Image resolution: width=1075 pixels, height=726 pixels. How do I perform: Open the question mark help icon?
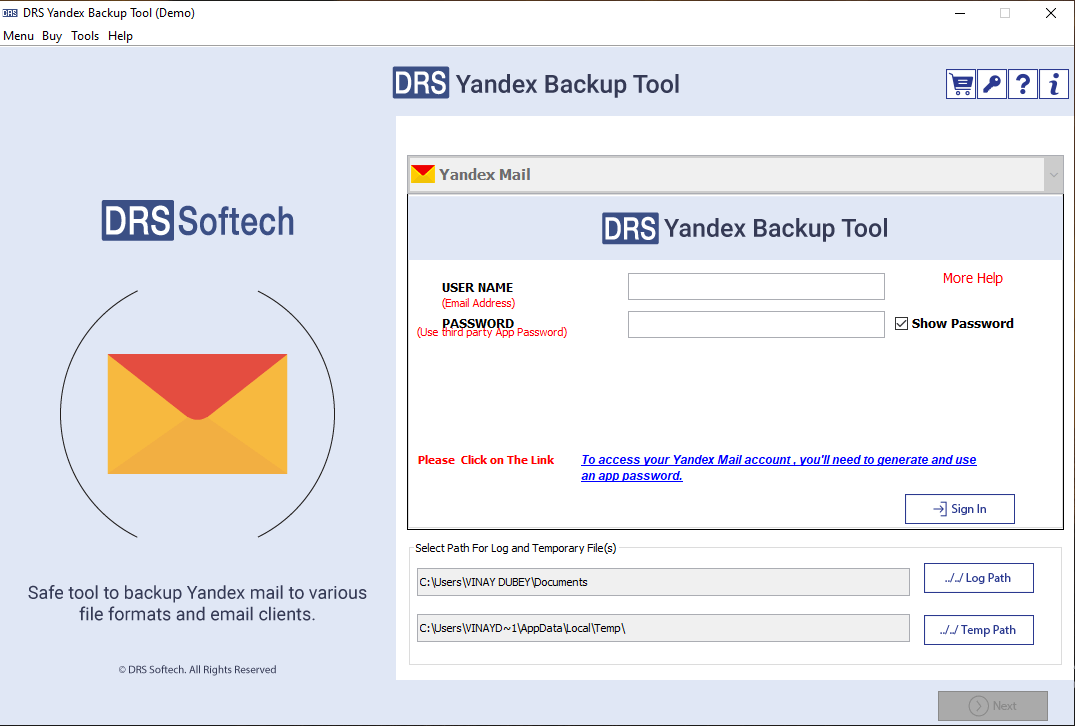pyautogui.click(x=1022, y=84)
